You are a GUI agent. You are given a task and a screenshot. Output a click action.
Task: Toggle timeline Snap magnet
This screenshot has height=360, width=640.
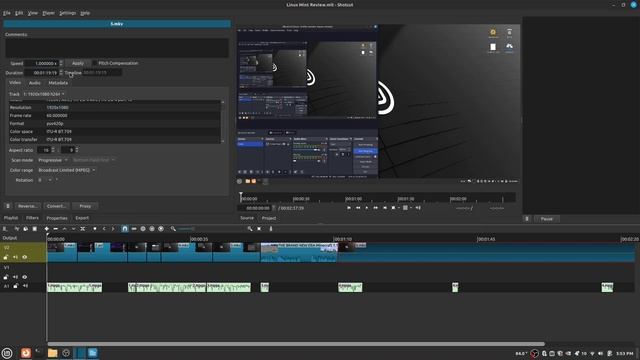124,229
